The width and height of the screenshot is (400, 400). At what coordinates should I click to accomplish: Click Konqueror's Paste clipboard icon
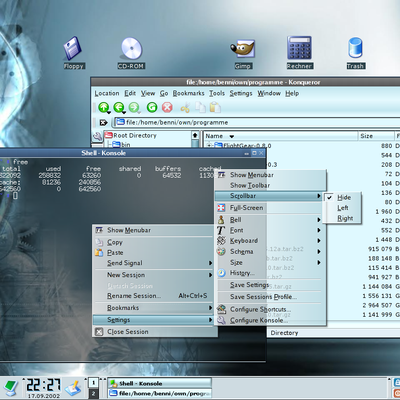[x=215, y=107]
